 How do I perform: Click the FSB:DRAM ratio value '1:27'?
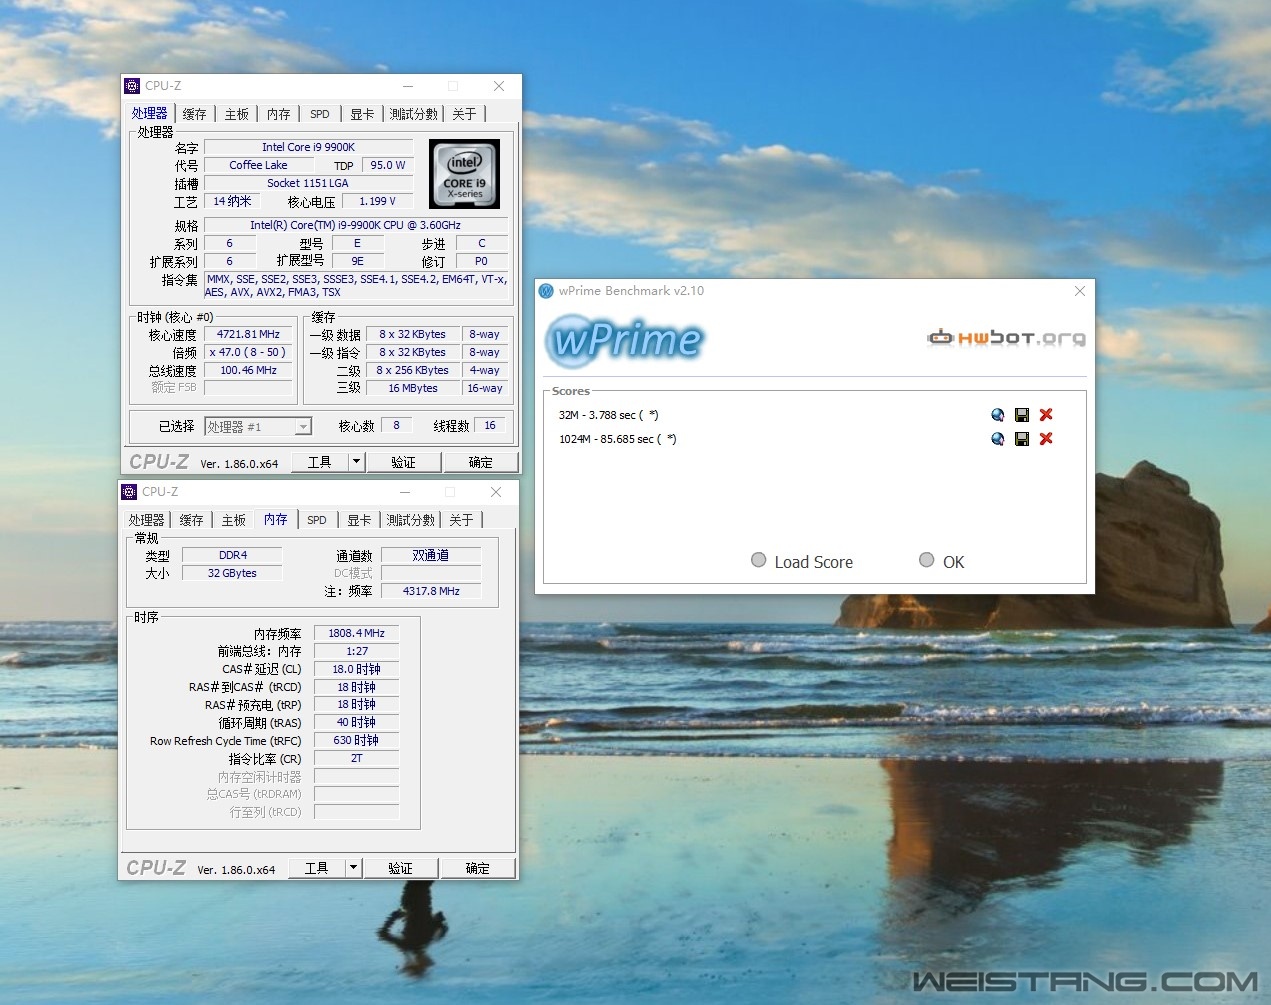tap(357, 651)
